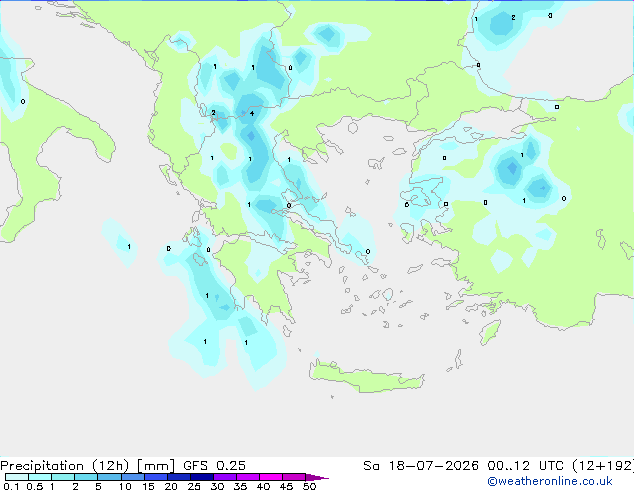634x490 pixels.
Task: Click the 10–15 mm legend swatch
Action: pos(132,477)
